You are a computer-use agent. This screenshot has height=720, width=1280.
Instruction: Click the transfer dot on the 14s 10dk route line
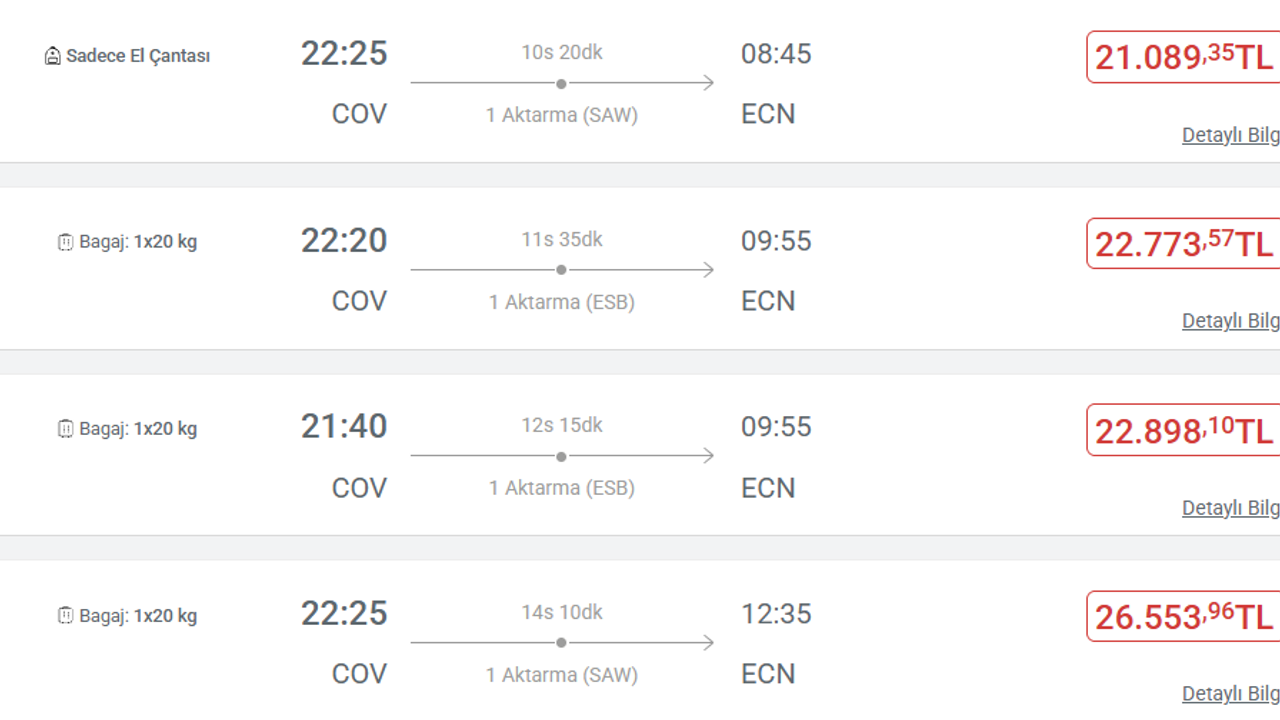pos(562,643)
